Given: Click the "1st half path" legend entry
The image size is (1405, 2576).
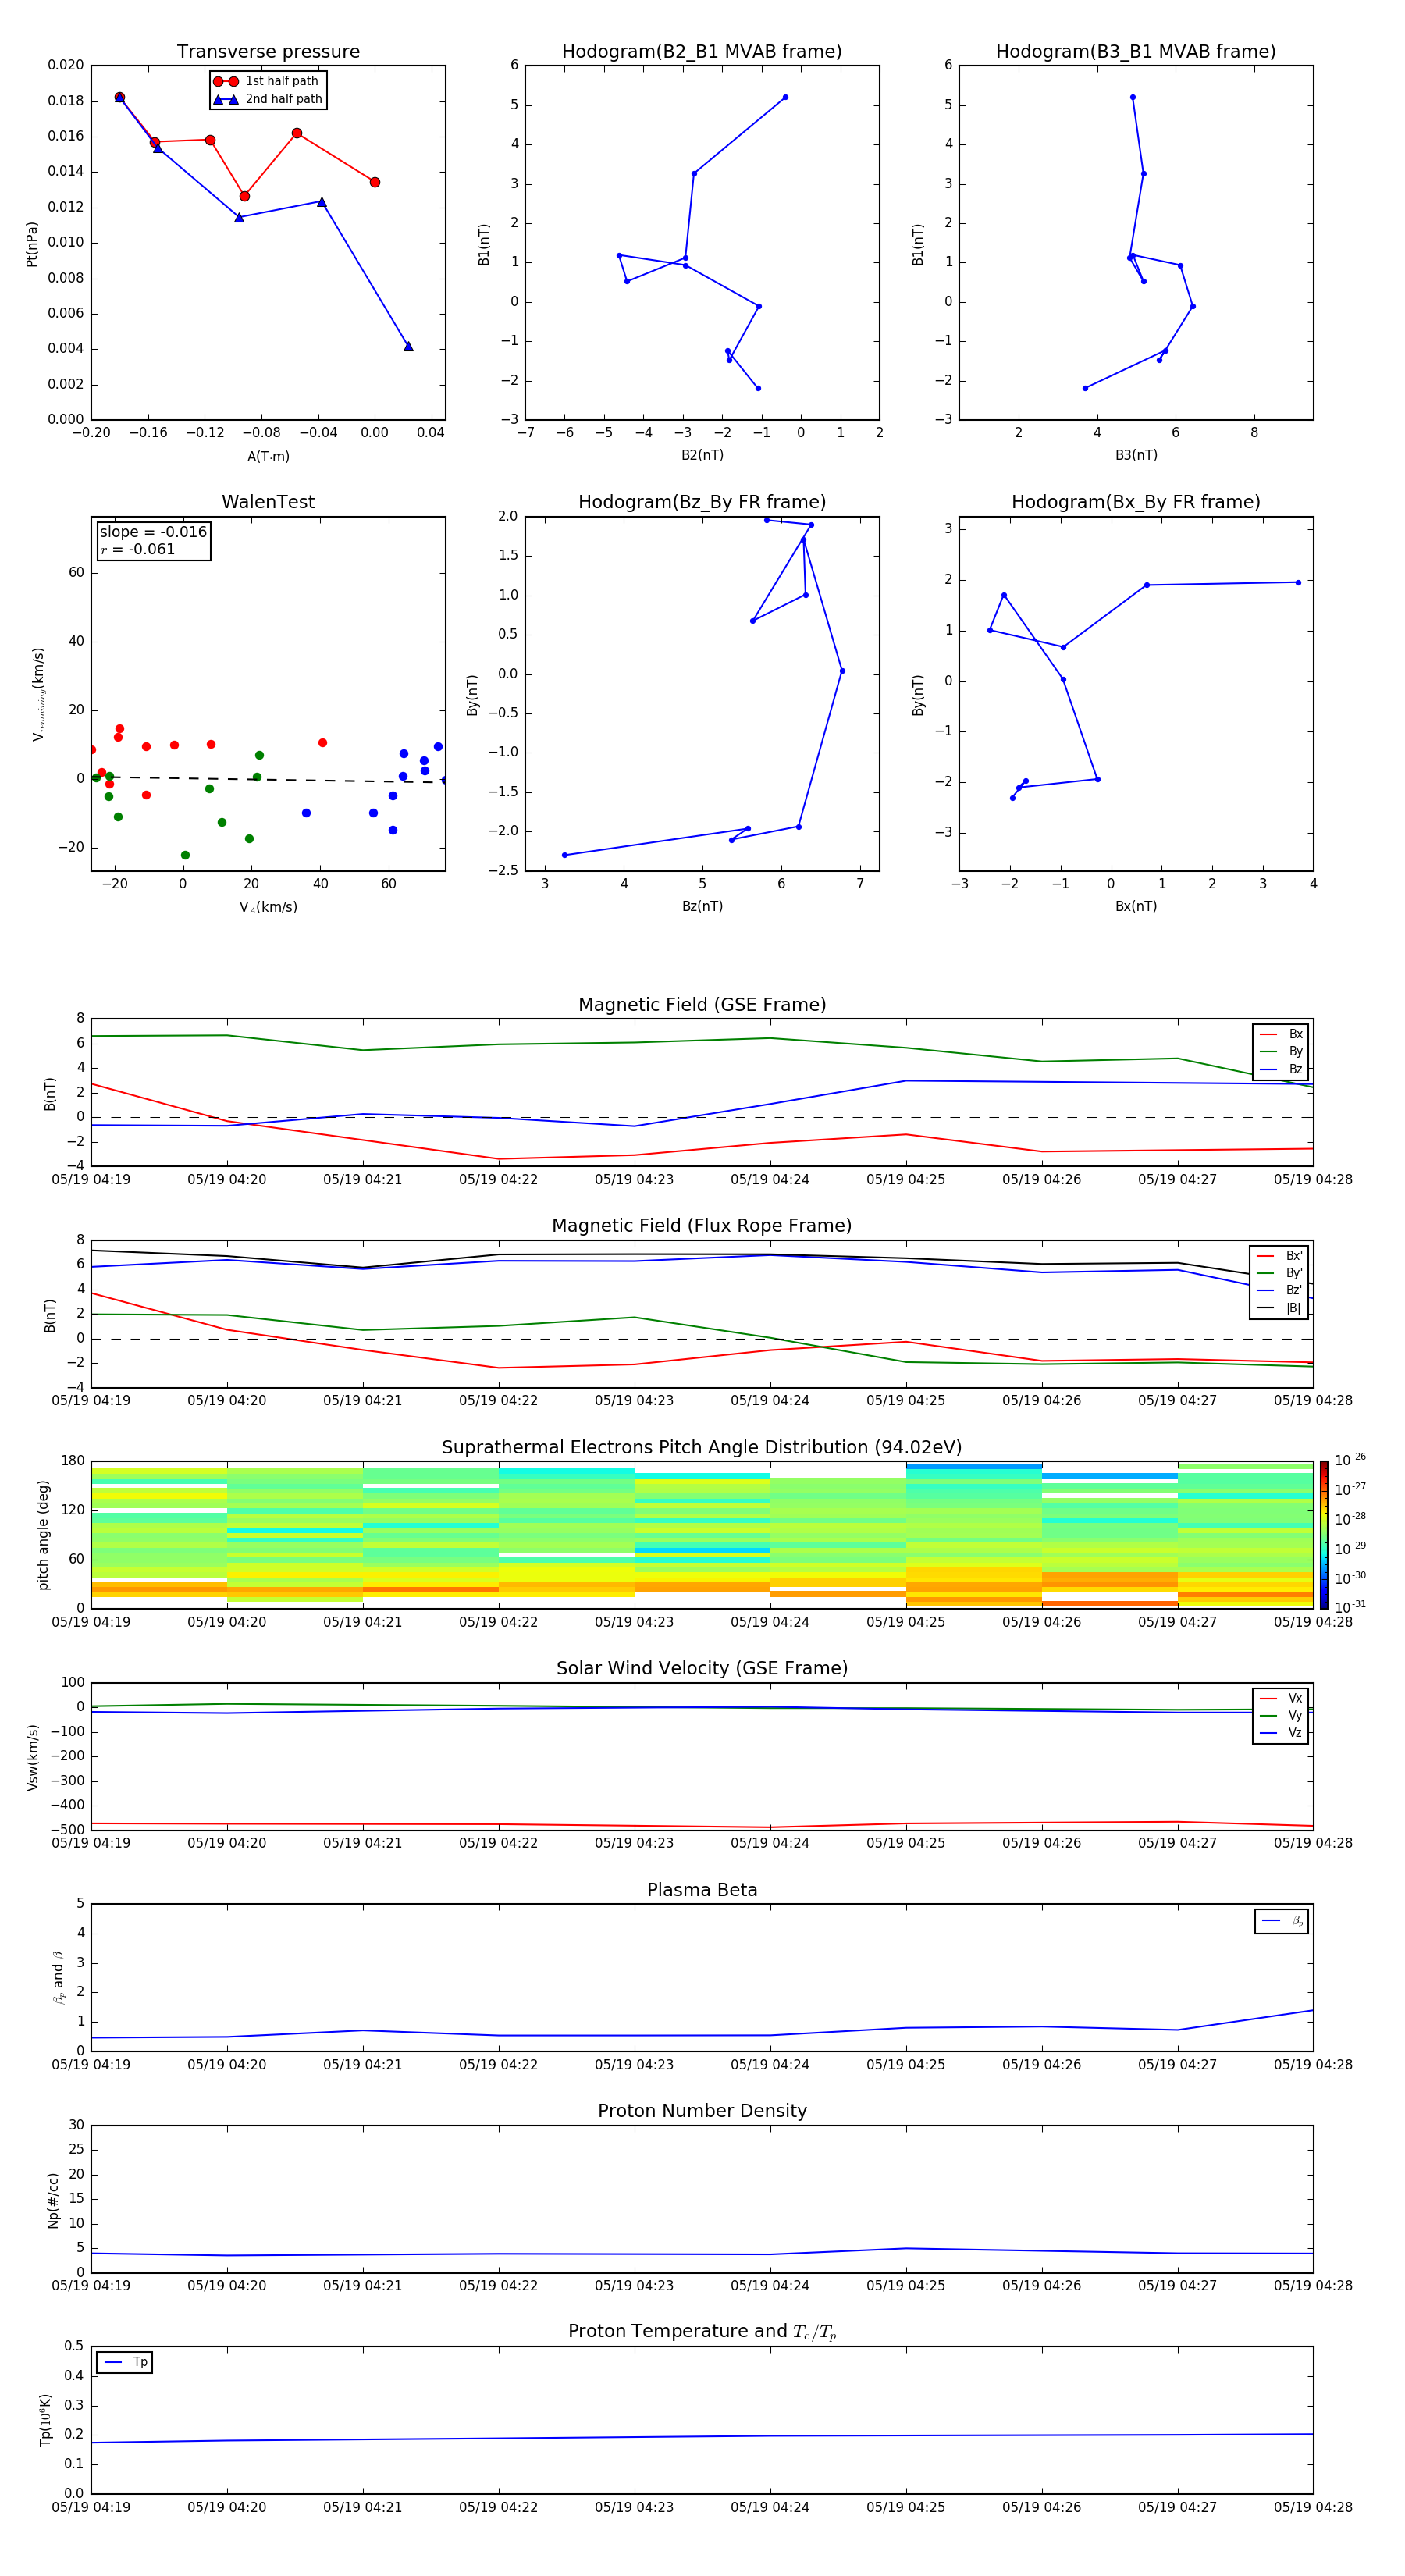Looking at the screenshot, I should (266, 81).
